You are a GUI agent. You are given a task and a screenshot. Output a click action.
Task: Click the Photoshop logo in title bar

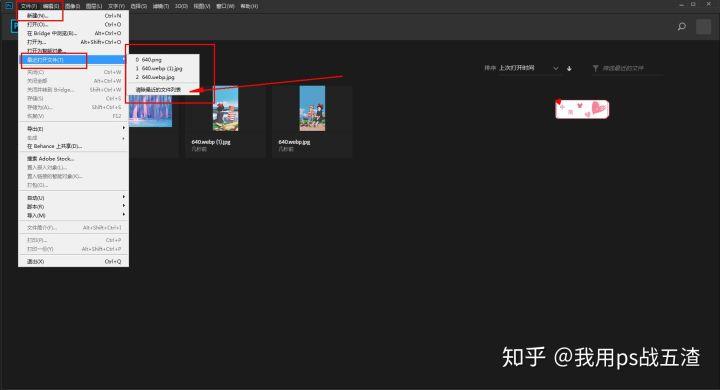tap(8, 6)
